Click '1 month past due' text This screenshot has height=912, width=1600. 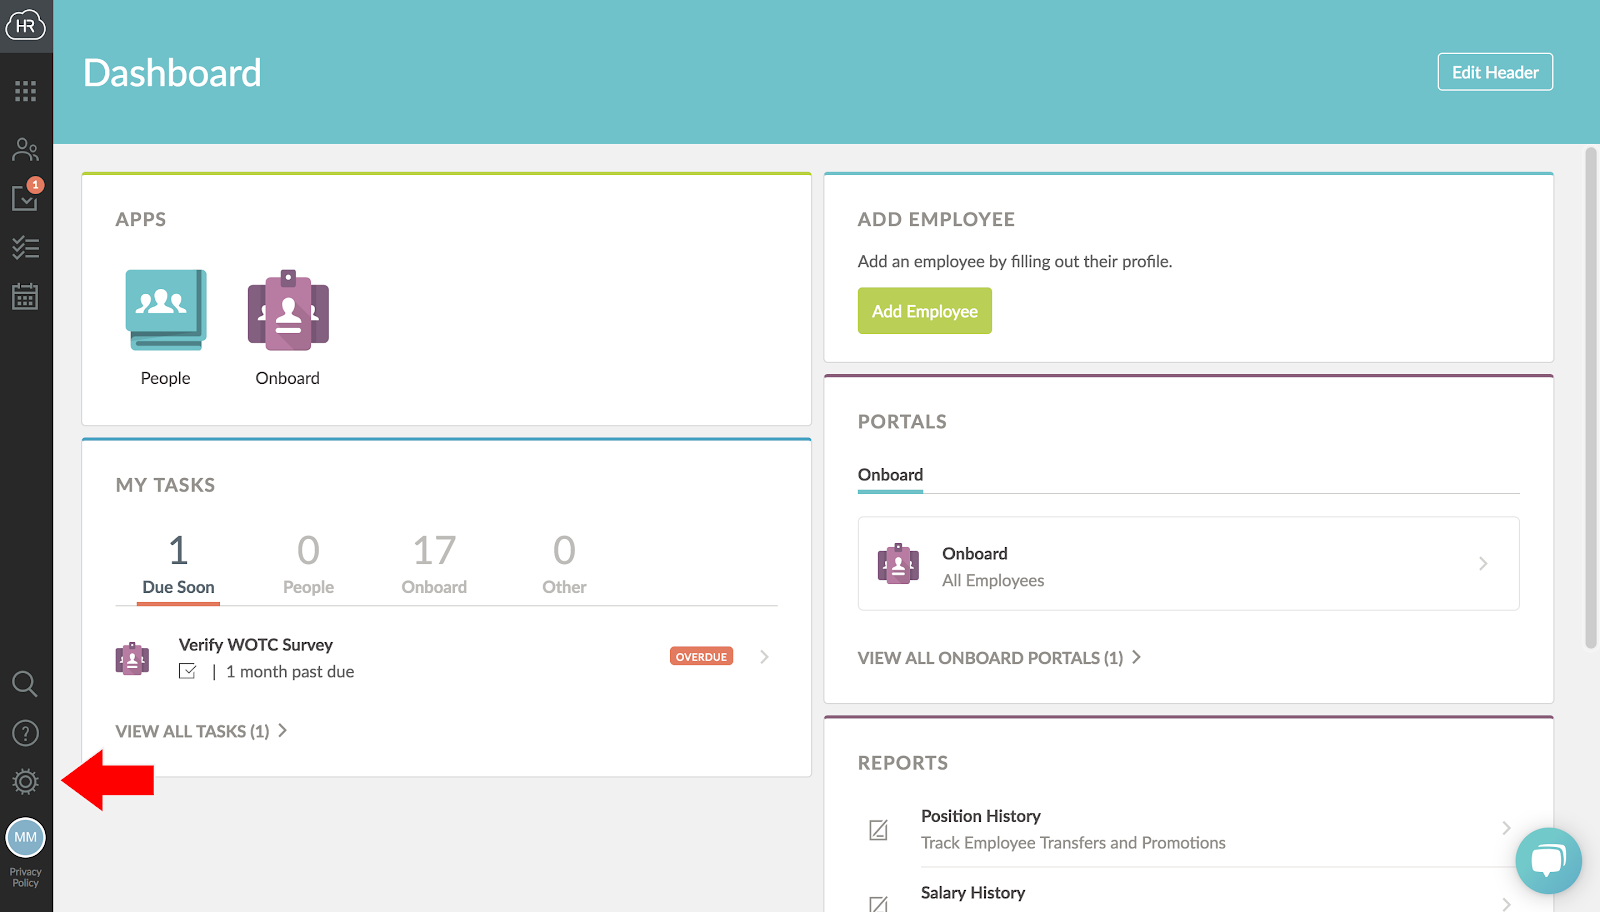[x=290, y=672]
